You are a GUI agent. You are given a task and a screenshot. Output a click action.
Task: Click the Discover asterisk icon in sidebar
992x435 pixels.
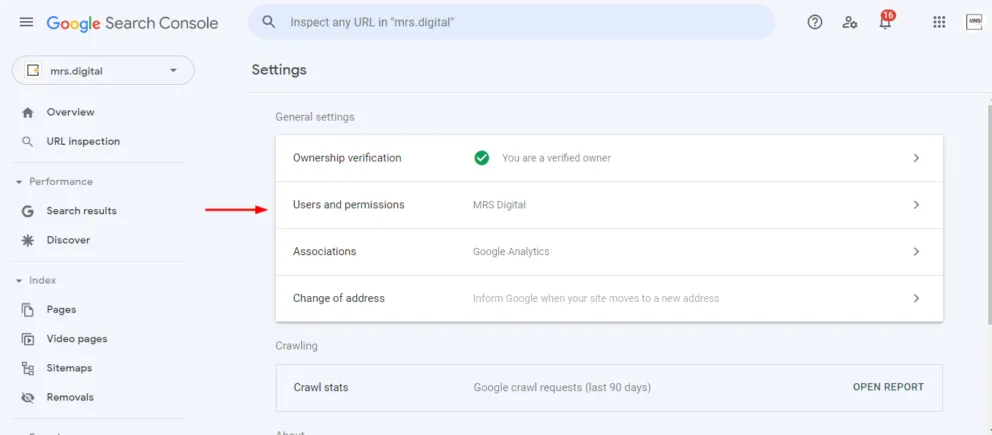coord(28,240)
